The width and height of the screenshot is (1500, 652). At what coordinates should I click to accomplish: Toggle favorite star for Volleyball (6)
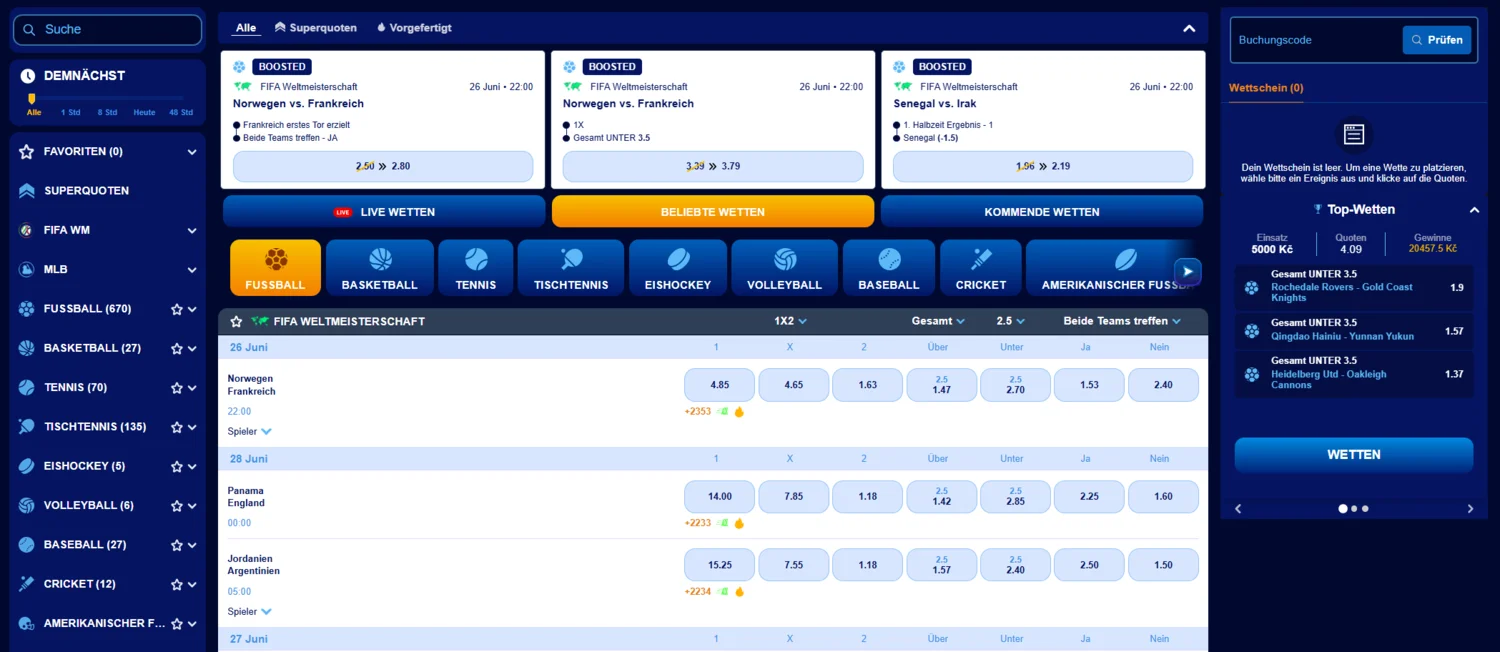point(177,506)
